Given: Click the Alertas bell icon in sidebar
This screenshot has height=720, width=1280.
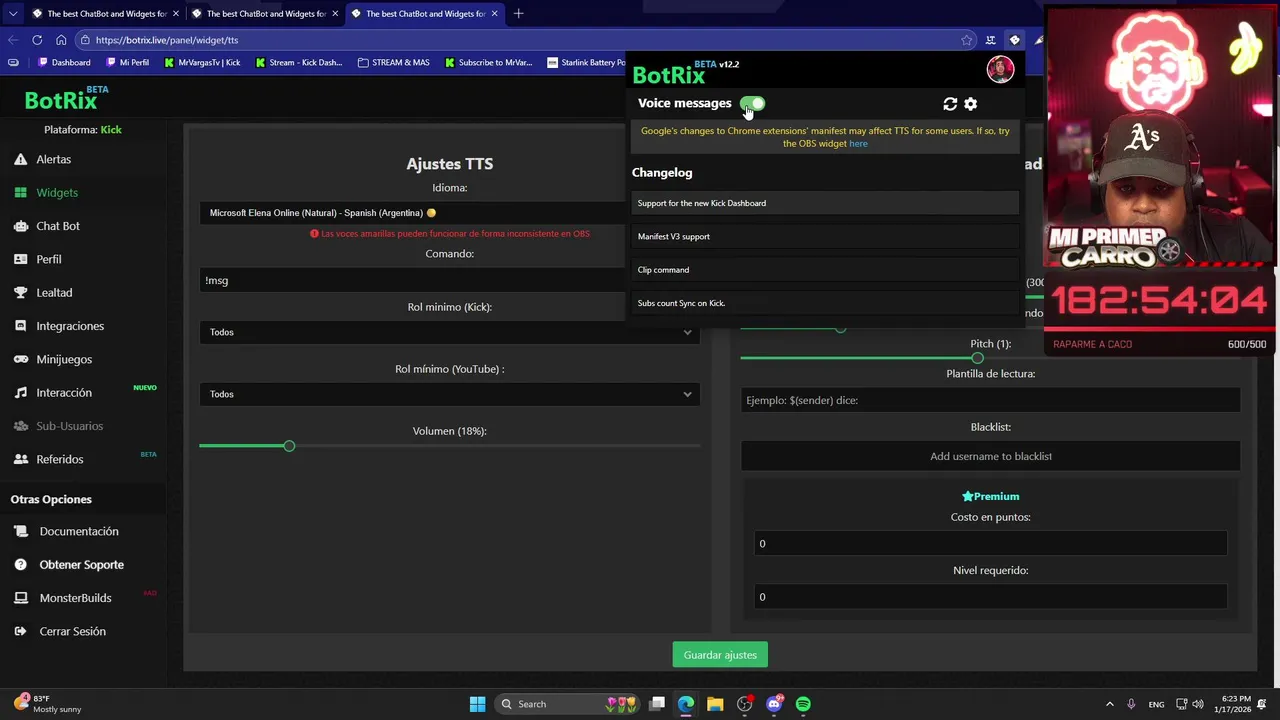Looking at the screenshot, I should tap(20, 159).
